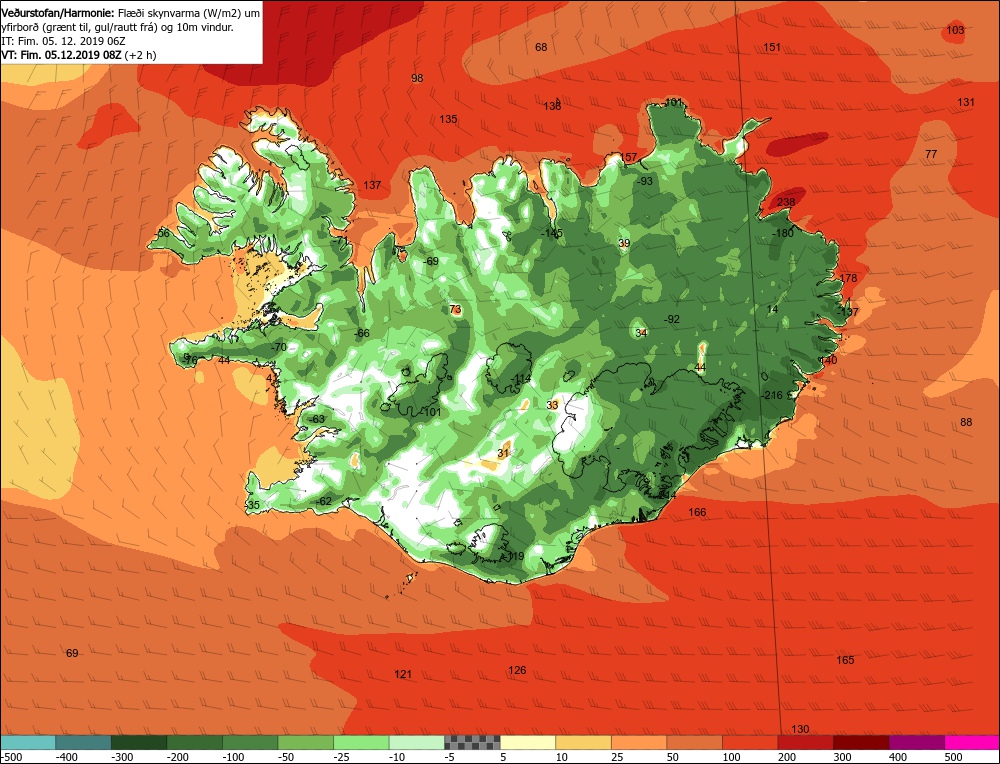Click the flux value '166' off the southeast coast
This screenshot has width=1000, height=764.
[x=697, y=512]
